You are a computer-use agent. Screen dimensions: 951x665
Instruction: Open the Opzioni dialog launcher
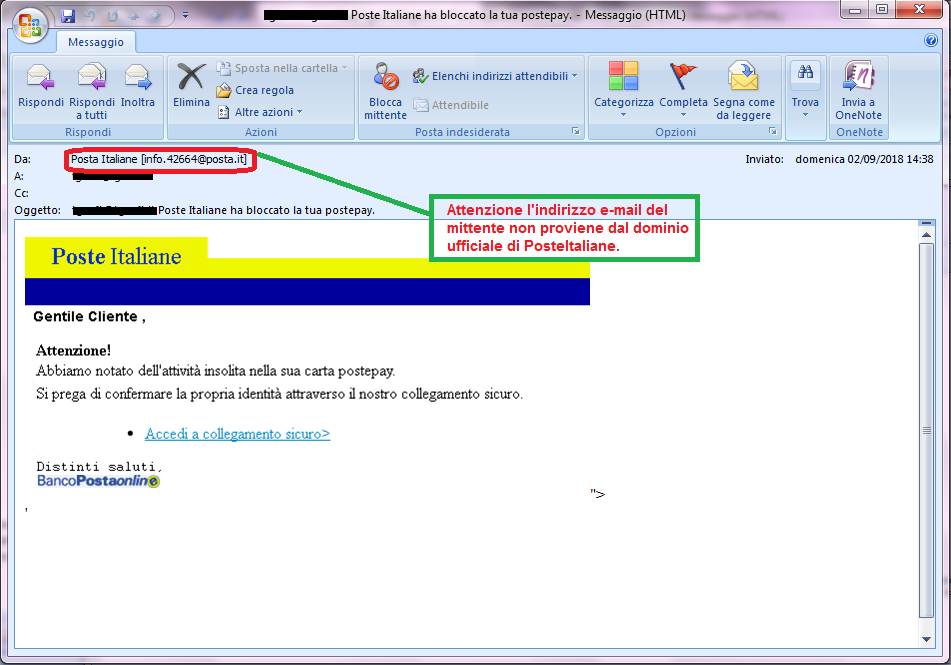773,131
